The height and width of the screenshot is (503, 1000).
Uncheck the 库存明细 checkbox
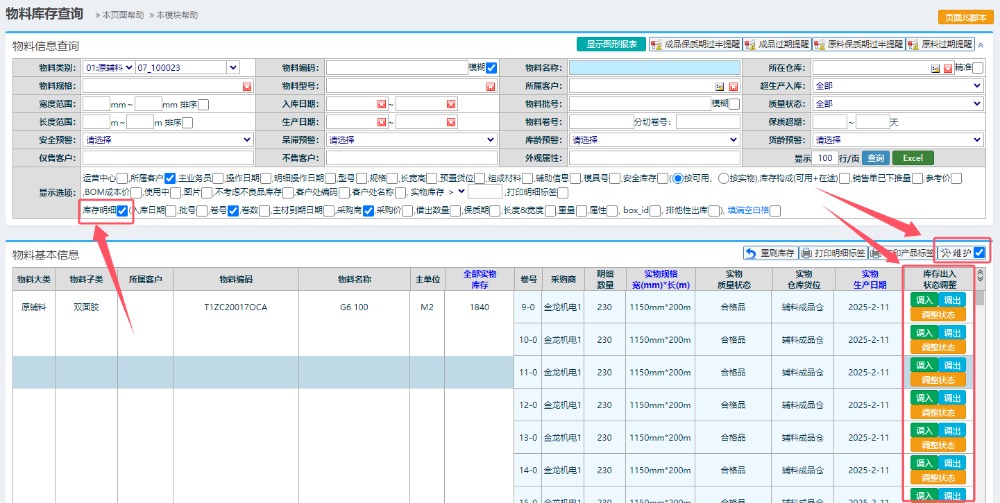click(122, 211)
